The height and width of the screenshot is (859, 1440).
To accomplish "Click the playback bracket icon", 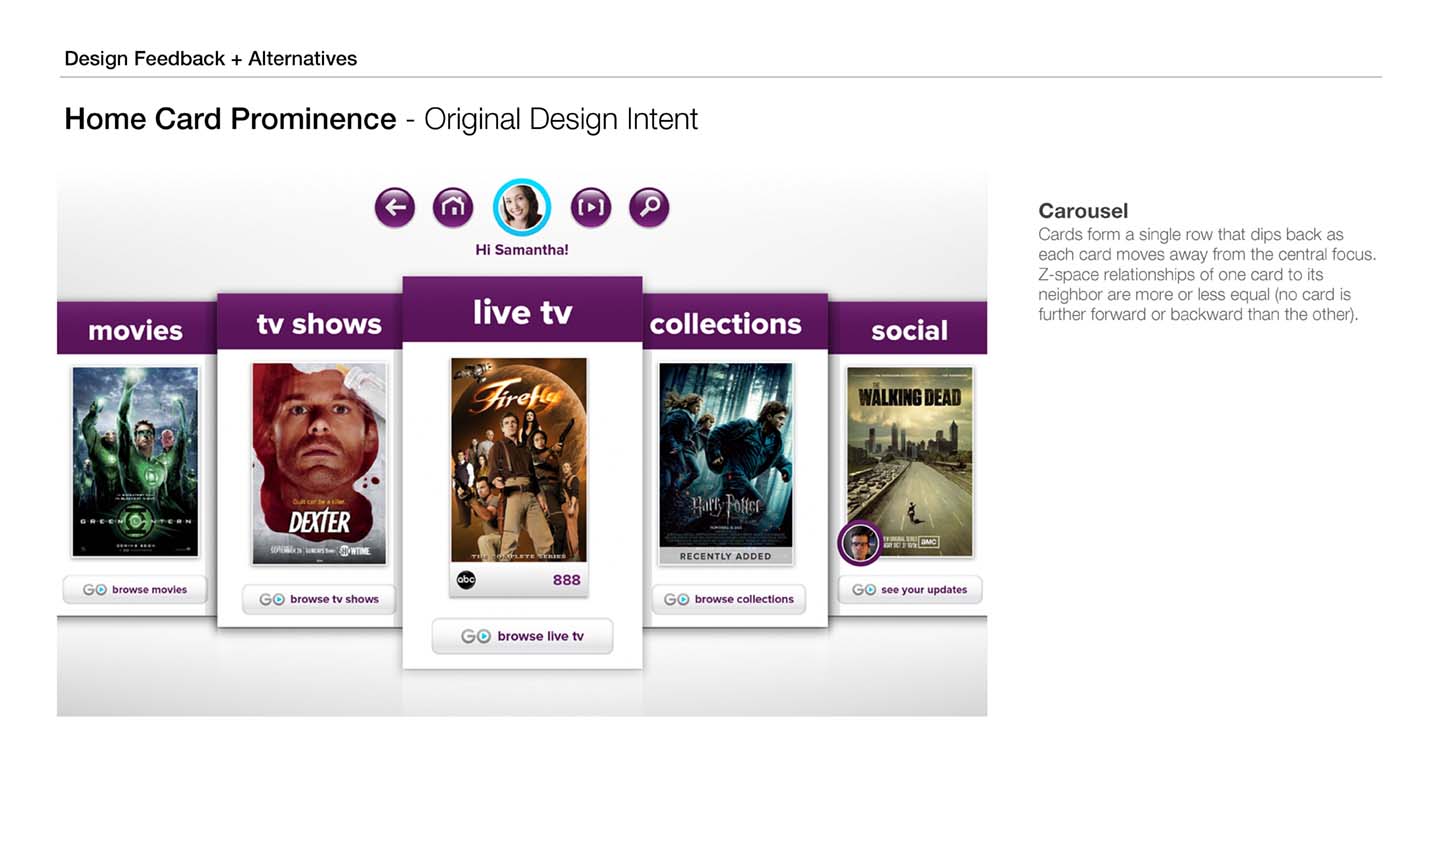I will 591,207.
